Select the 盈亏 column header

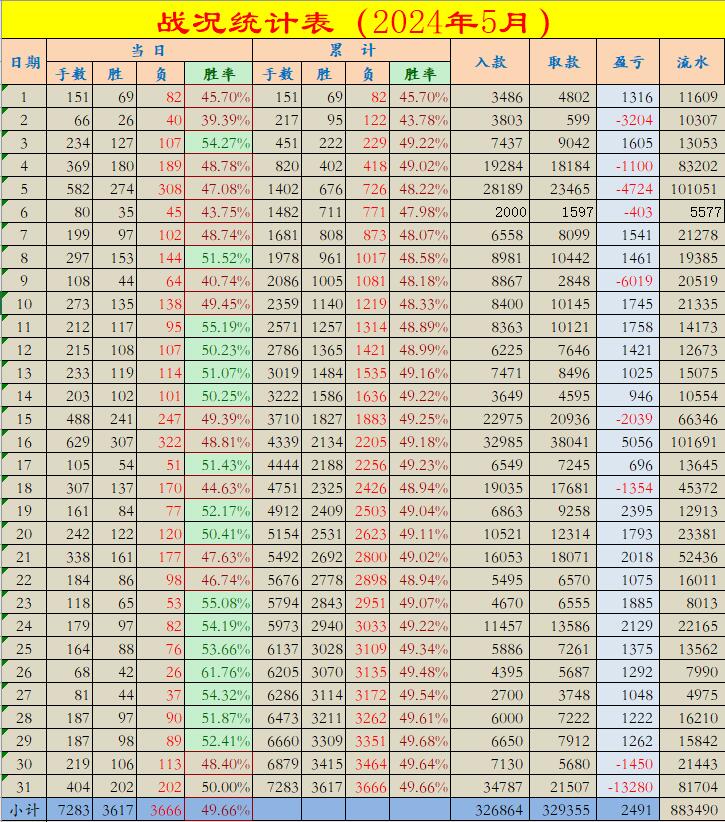pyautogui.click(x=628, y=62)
